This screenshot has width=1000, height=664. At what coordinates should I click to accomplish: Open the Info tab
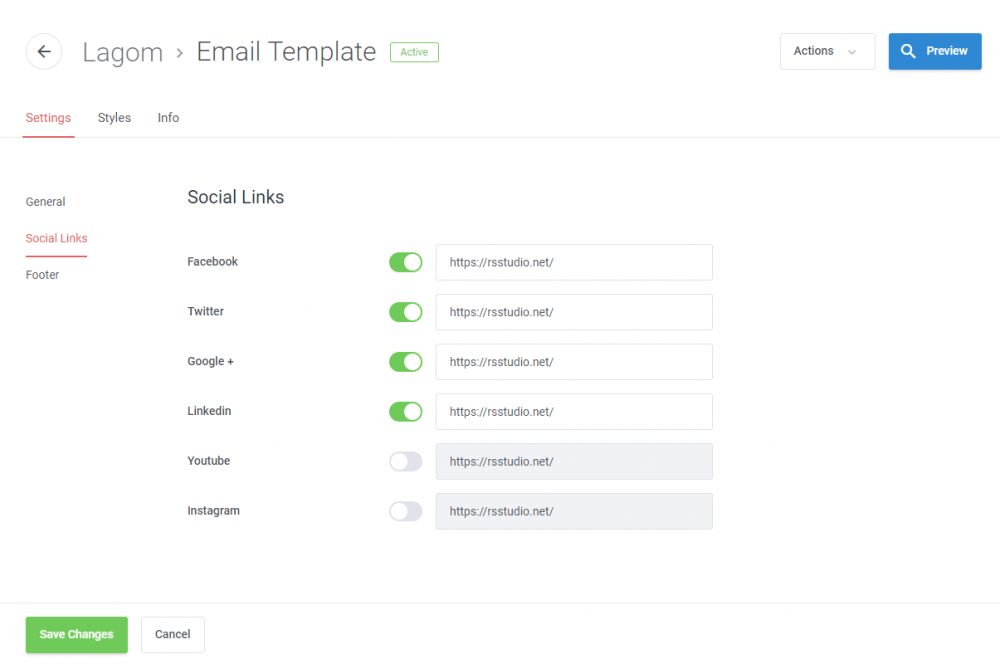pos(168,117)
